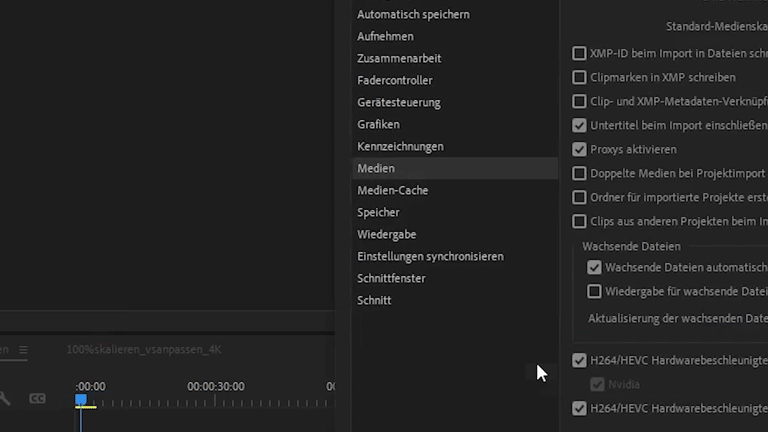
Task: Click the wrench timeline settings icon
Action: point(5,398)
